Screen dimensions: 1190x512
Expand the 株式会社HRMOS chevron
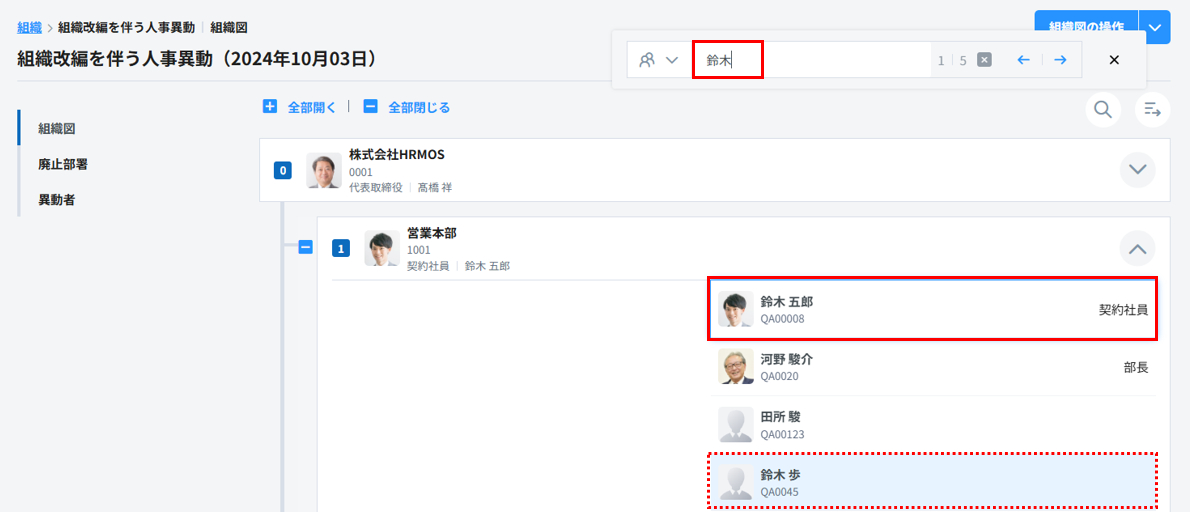point(1137,170)
